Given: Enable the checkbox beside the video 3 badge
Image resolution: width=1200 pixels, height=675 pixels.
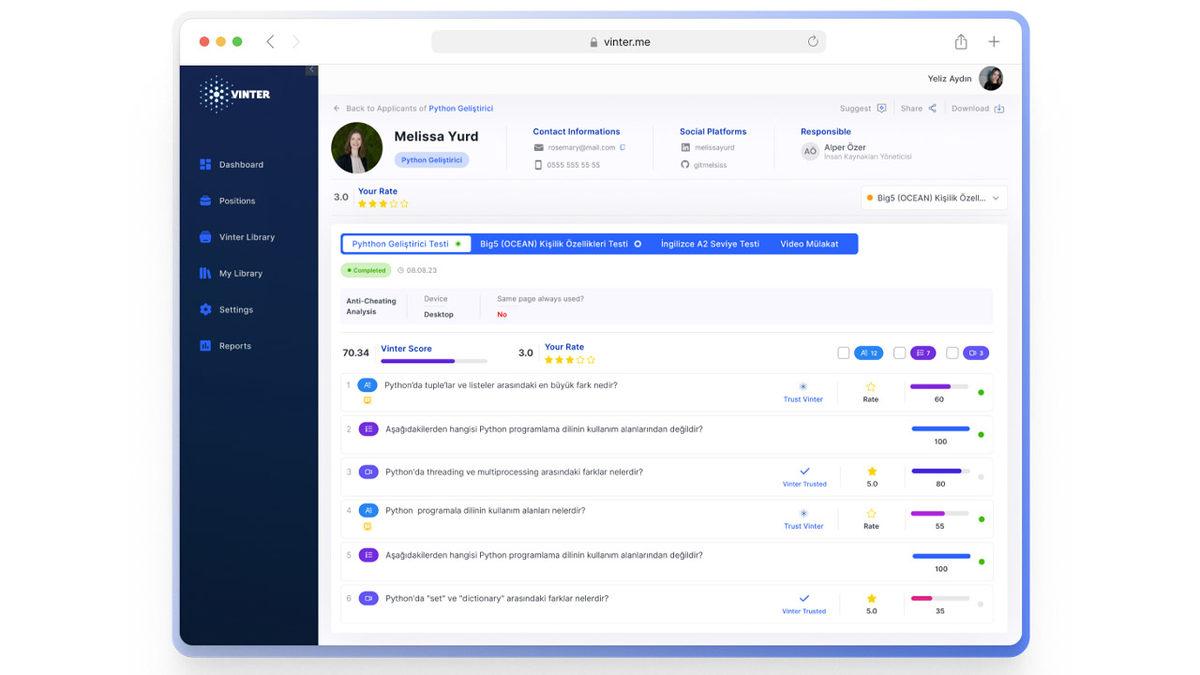Looking at the screenshot, I should 952,353.
